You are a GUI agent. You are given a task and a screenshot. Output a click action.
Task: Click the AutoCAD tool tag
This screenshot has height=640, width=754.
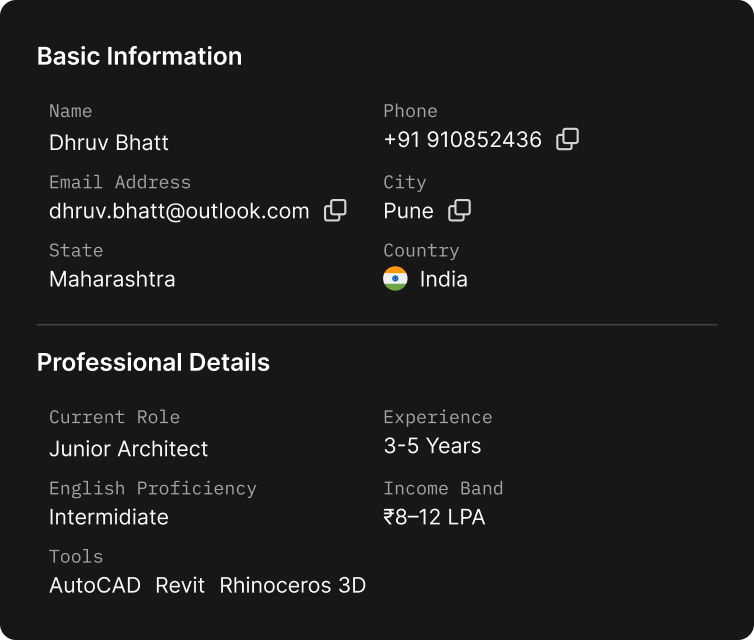coord(95,586)
